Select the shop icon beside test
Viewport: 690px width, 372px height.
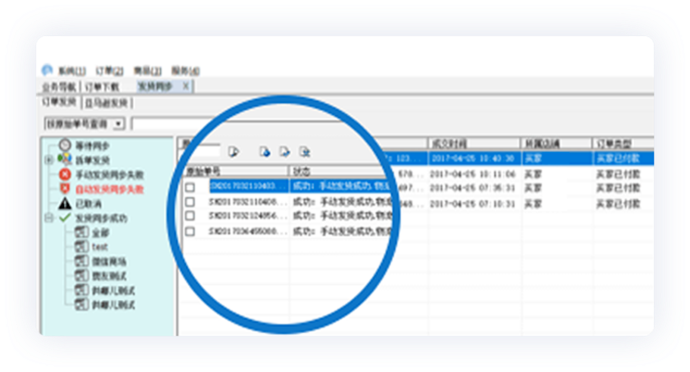(81, 247)
